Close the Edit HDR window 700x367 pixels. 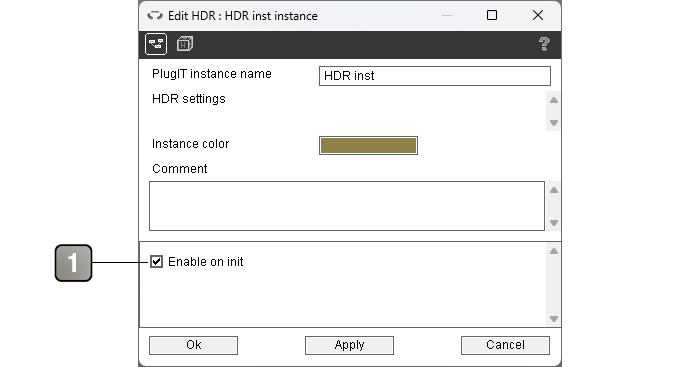coord(538,15)
